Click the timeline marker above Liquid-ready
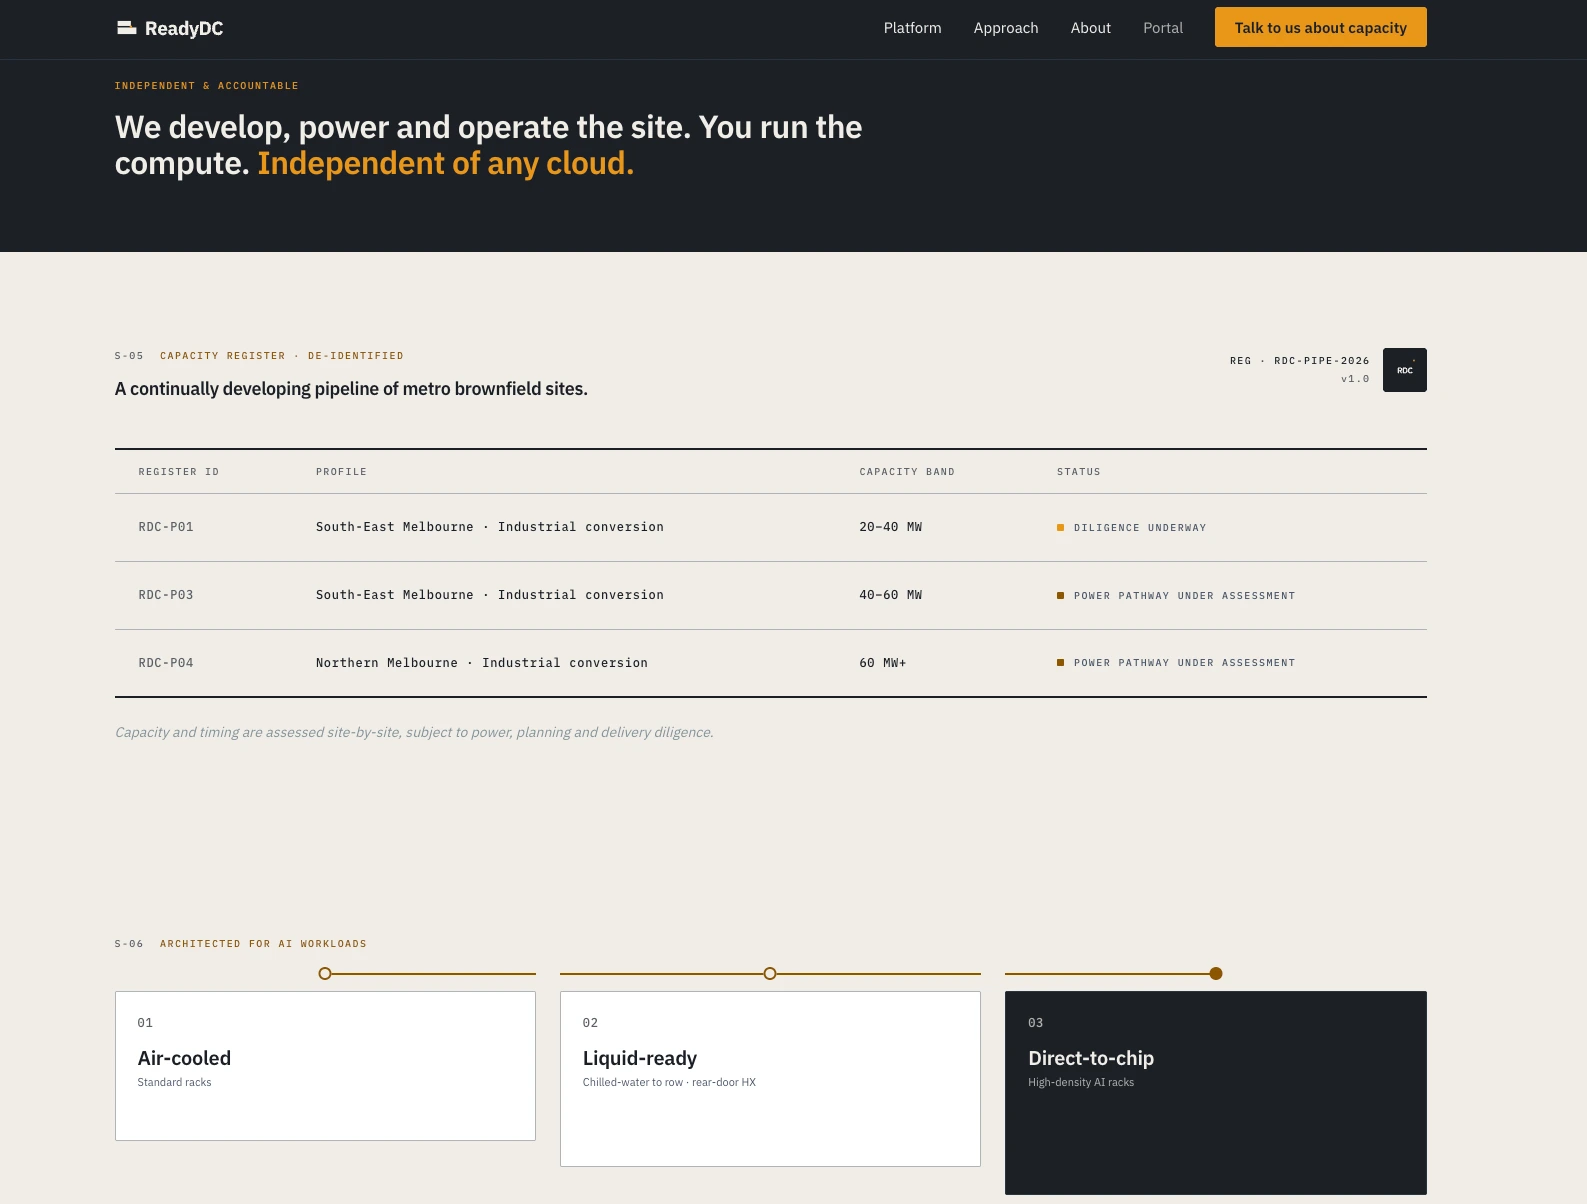The image size is (1587, 1204). click(x=770, y=974)
